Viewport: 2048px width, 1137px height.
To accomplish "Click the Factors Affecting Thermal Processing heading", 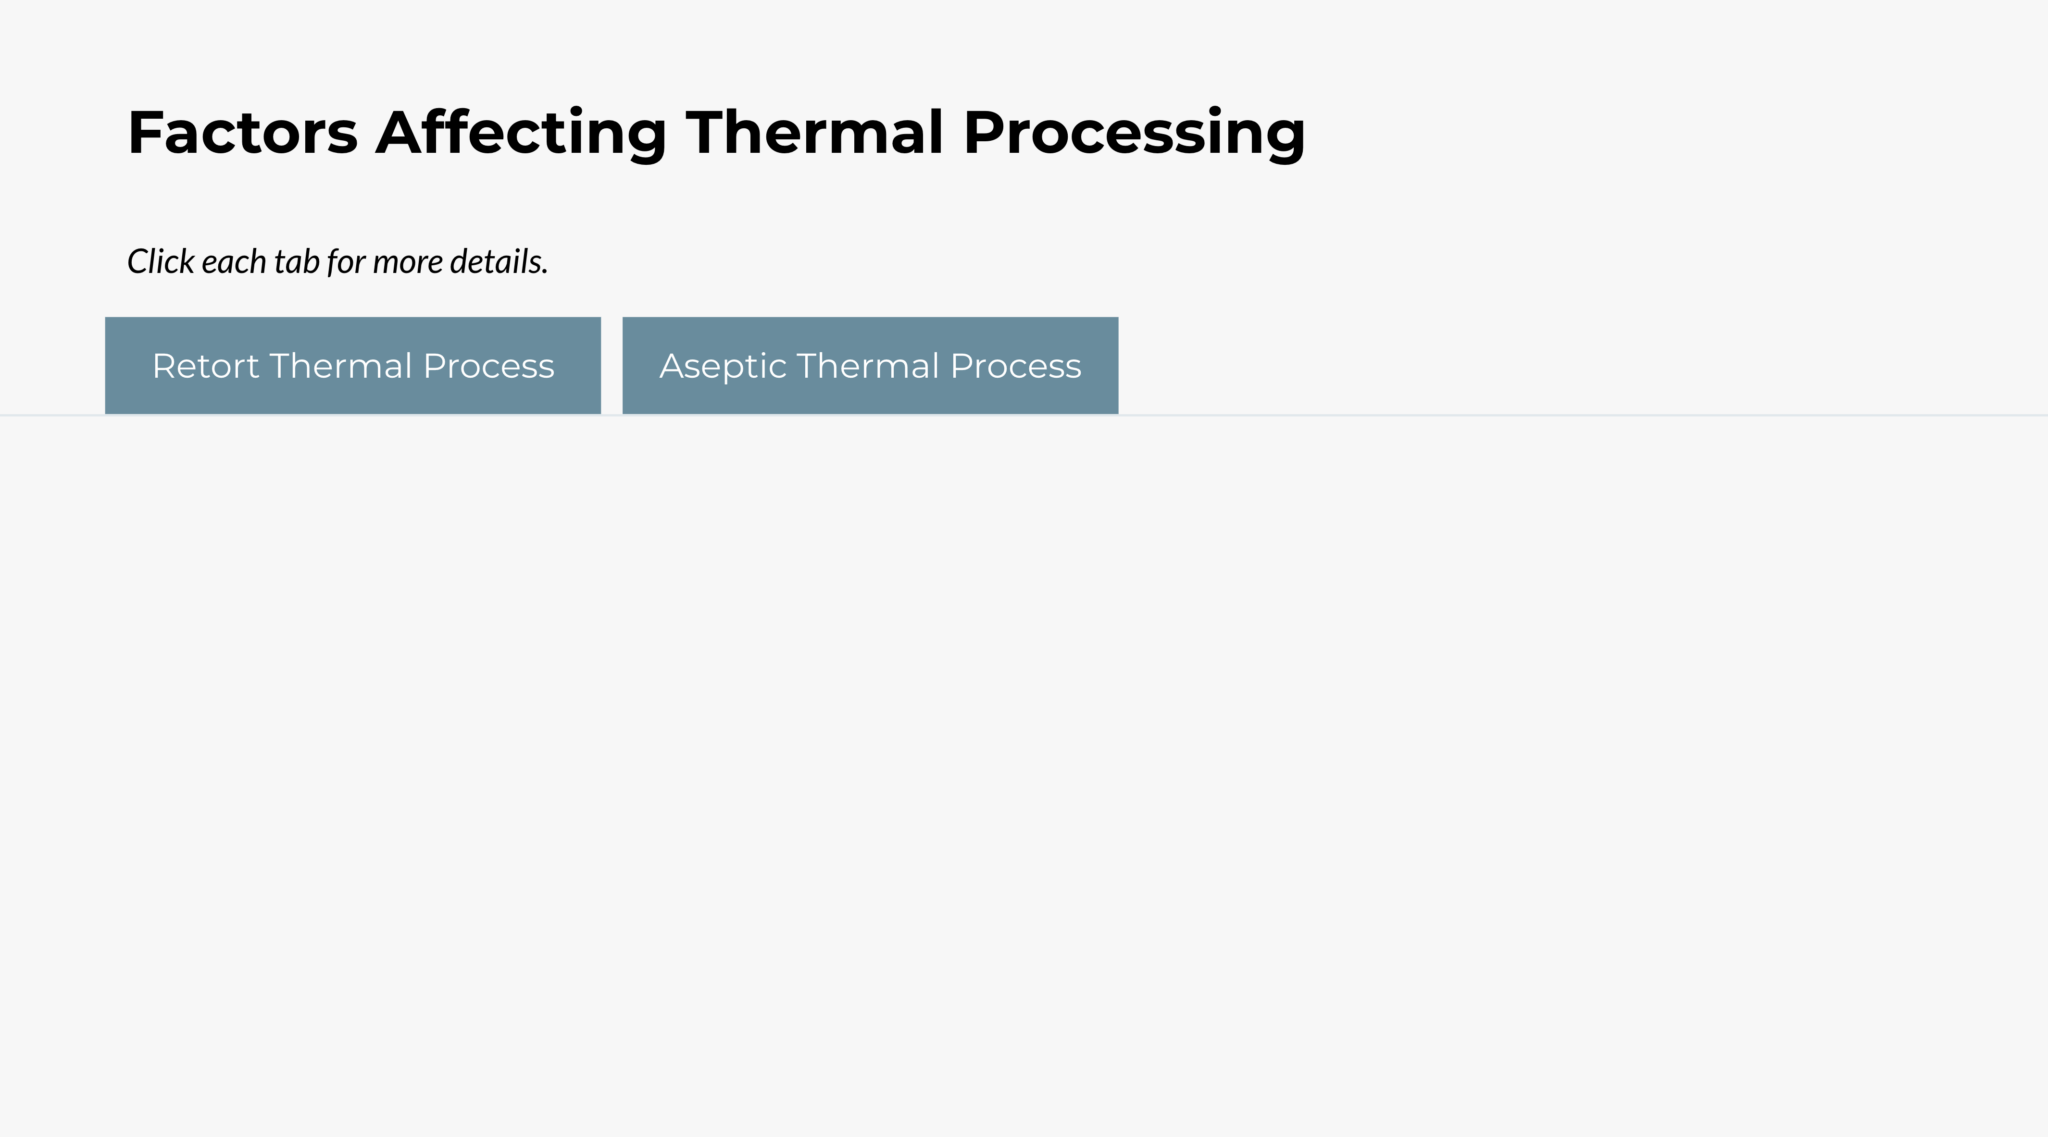I will tap(715, 130).
